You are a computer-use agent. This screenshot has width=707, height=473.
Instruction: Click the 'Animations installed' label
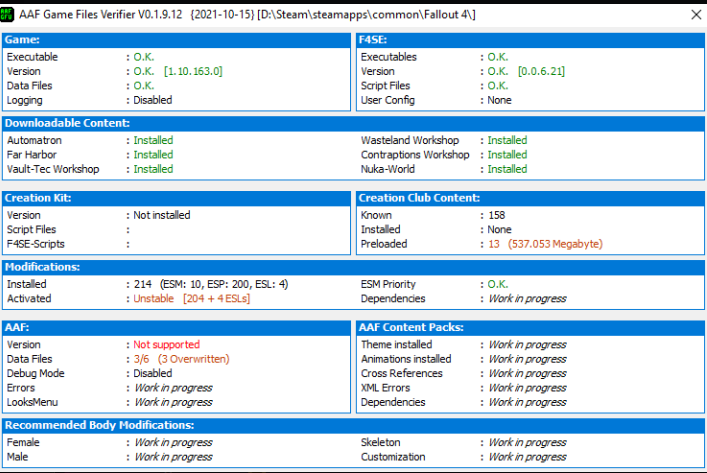[406, 359]
